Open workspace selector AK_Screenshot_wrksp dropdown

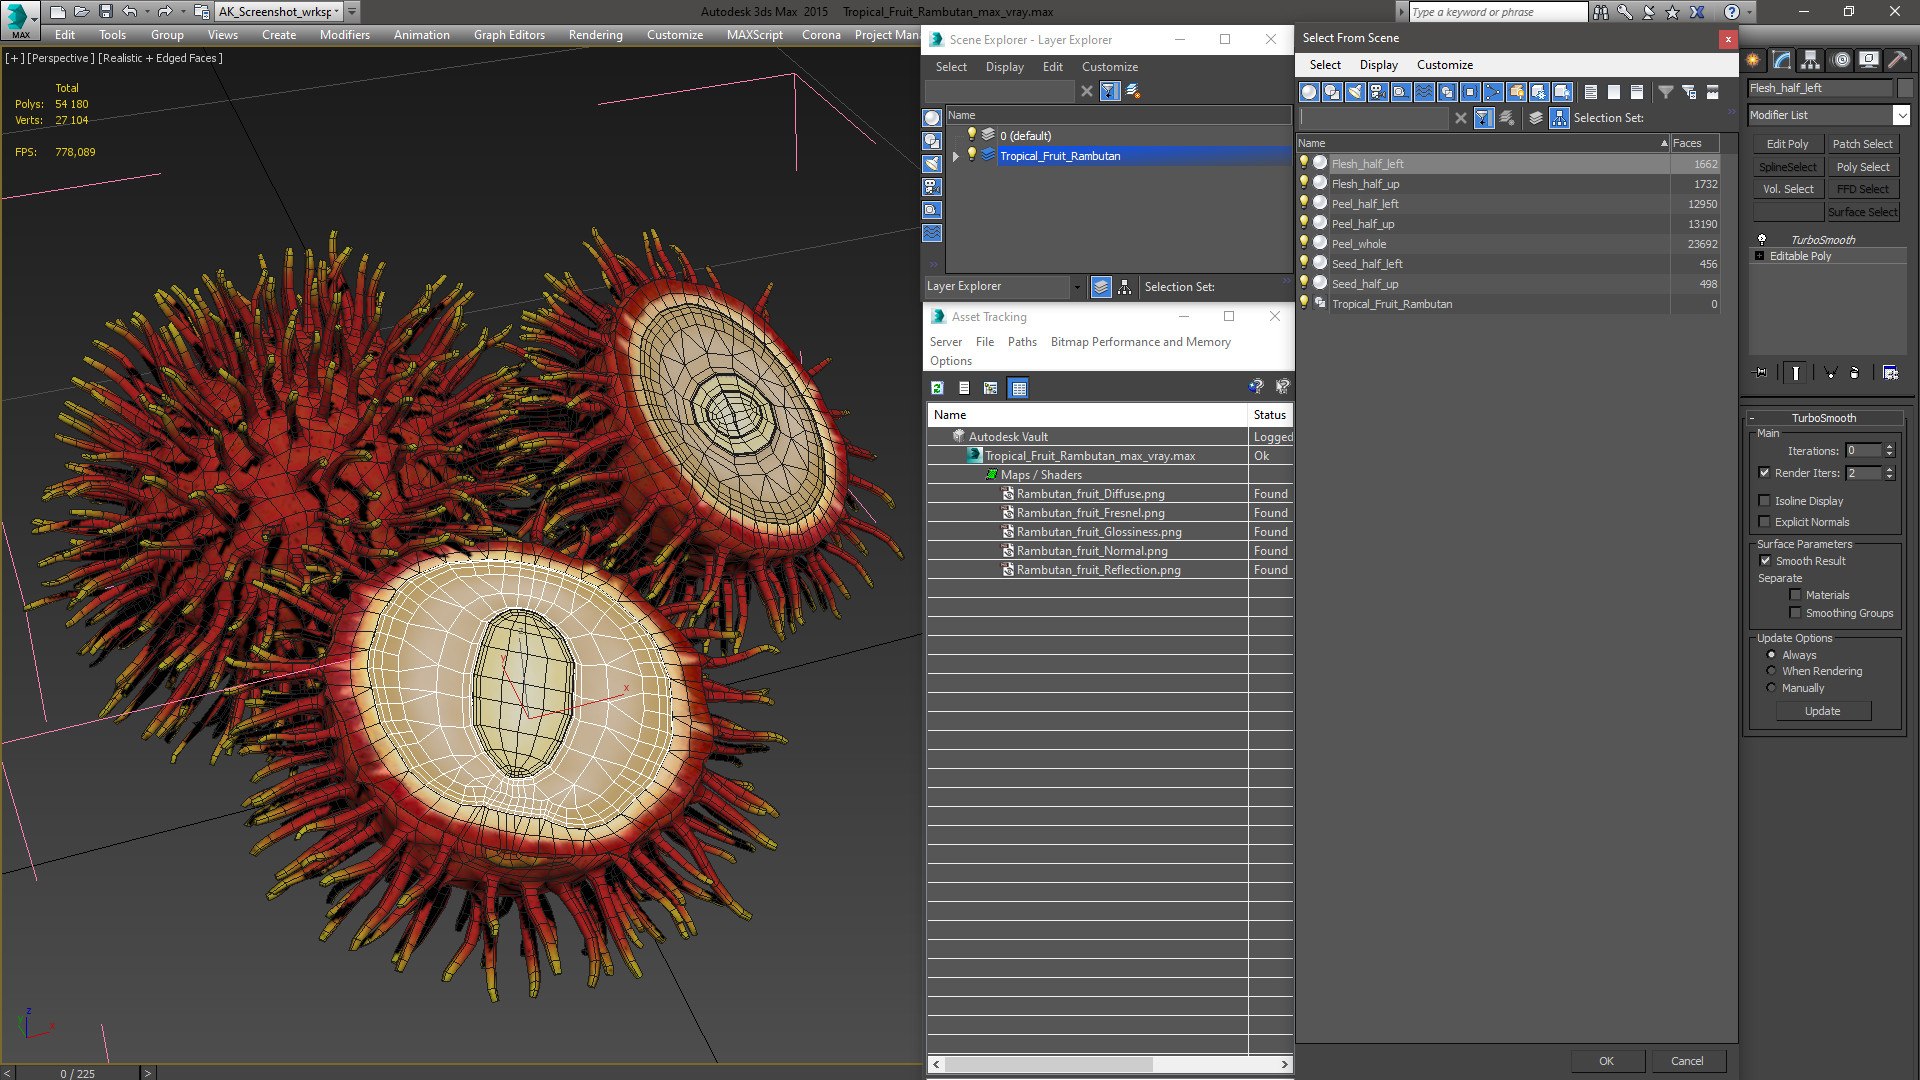(x=338, y=12)
